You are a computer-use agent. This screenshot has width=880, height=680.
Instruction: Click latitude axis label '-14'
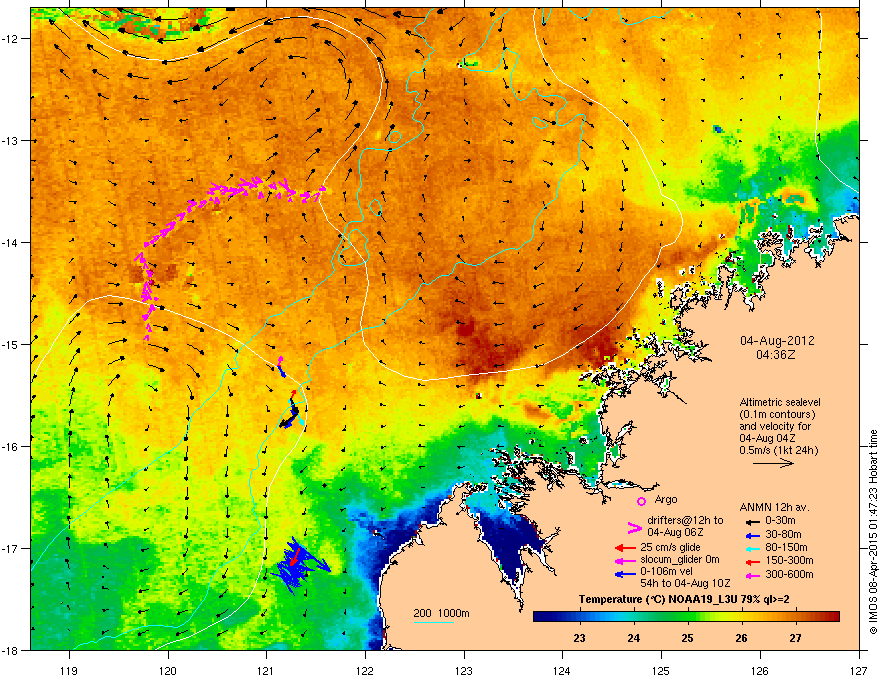(x=11, y=243)
